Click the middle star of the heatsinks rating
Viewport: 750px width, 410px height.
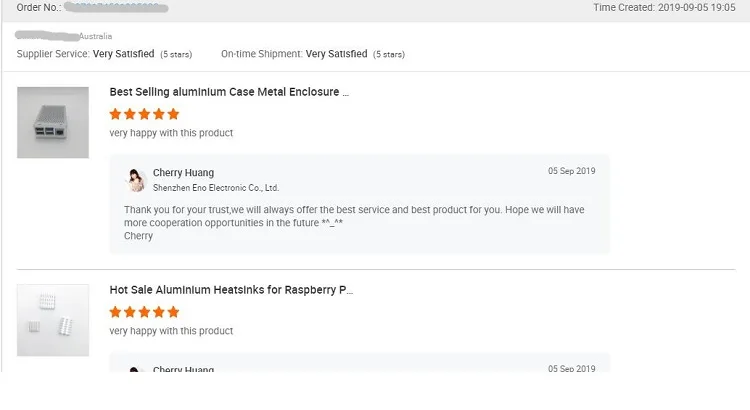tap(145, 312)
